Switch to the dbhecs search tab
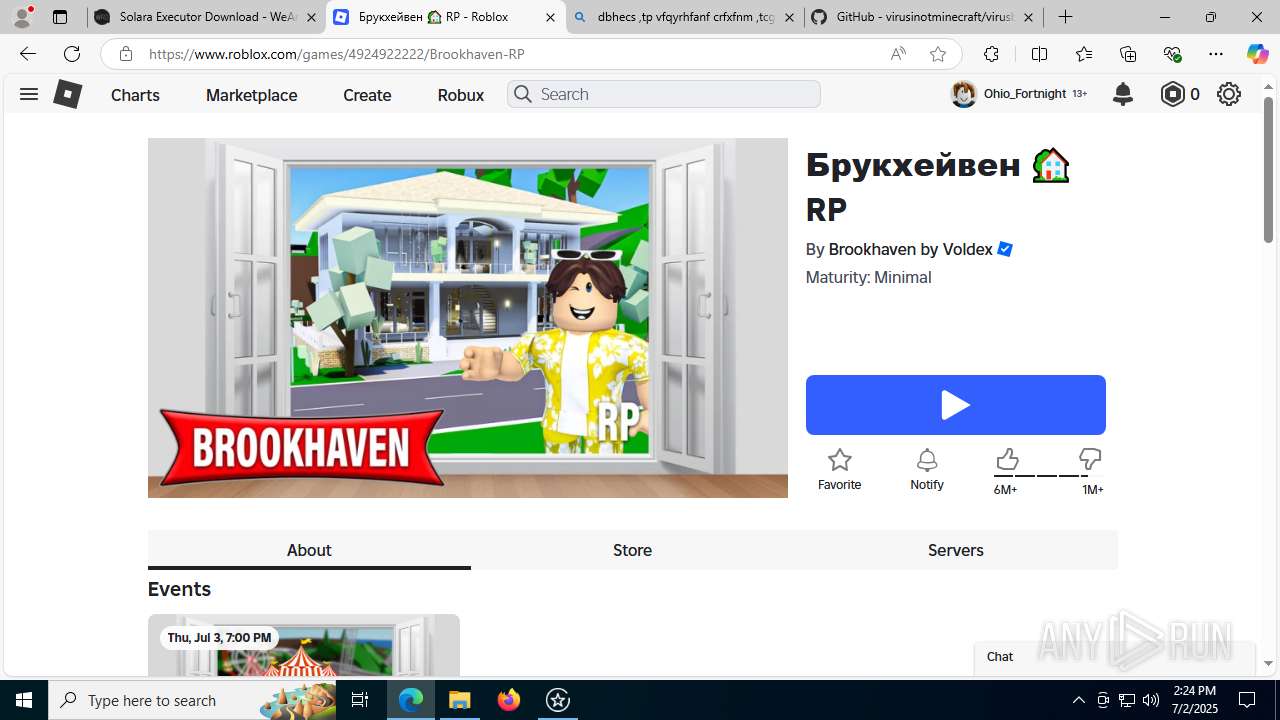Image resolution: width=1280 pixels, height=720 pixels. (685, 17)
